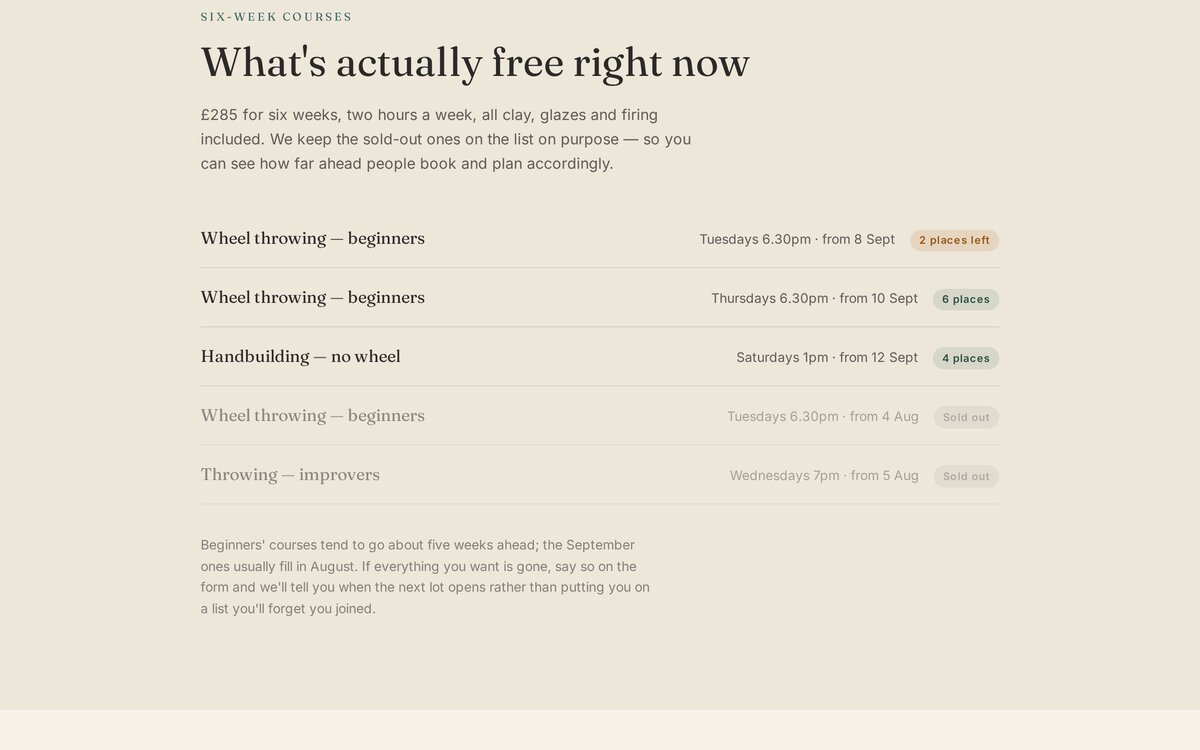Screen dimensions: 1200x750
Task: Open the Tuesdays 8 Sept Wheel throwing course
Action: (x=599, y=239)
